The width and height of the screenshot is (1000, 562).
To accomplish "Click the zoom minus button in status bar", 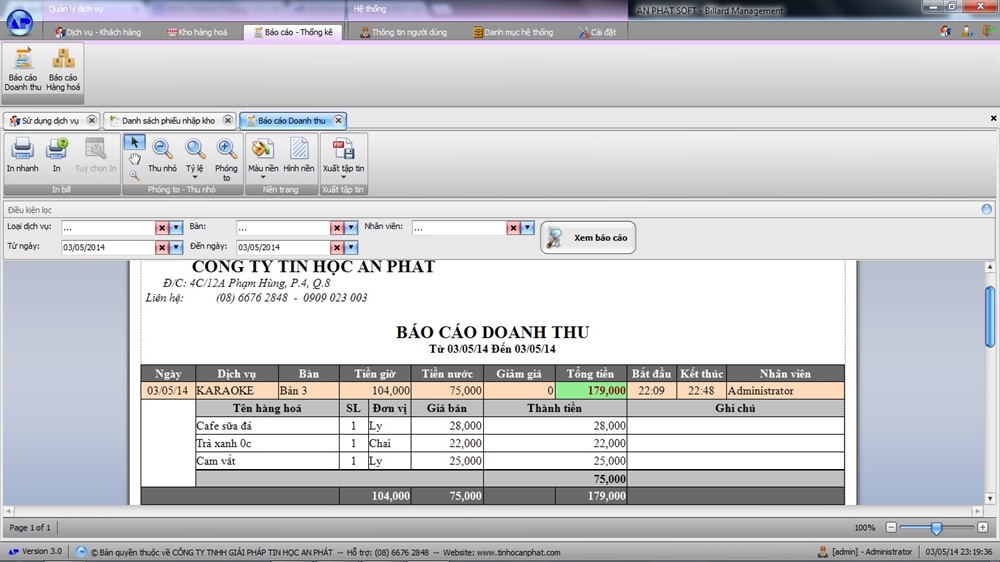I will click(x=892, y=528).
